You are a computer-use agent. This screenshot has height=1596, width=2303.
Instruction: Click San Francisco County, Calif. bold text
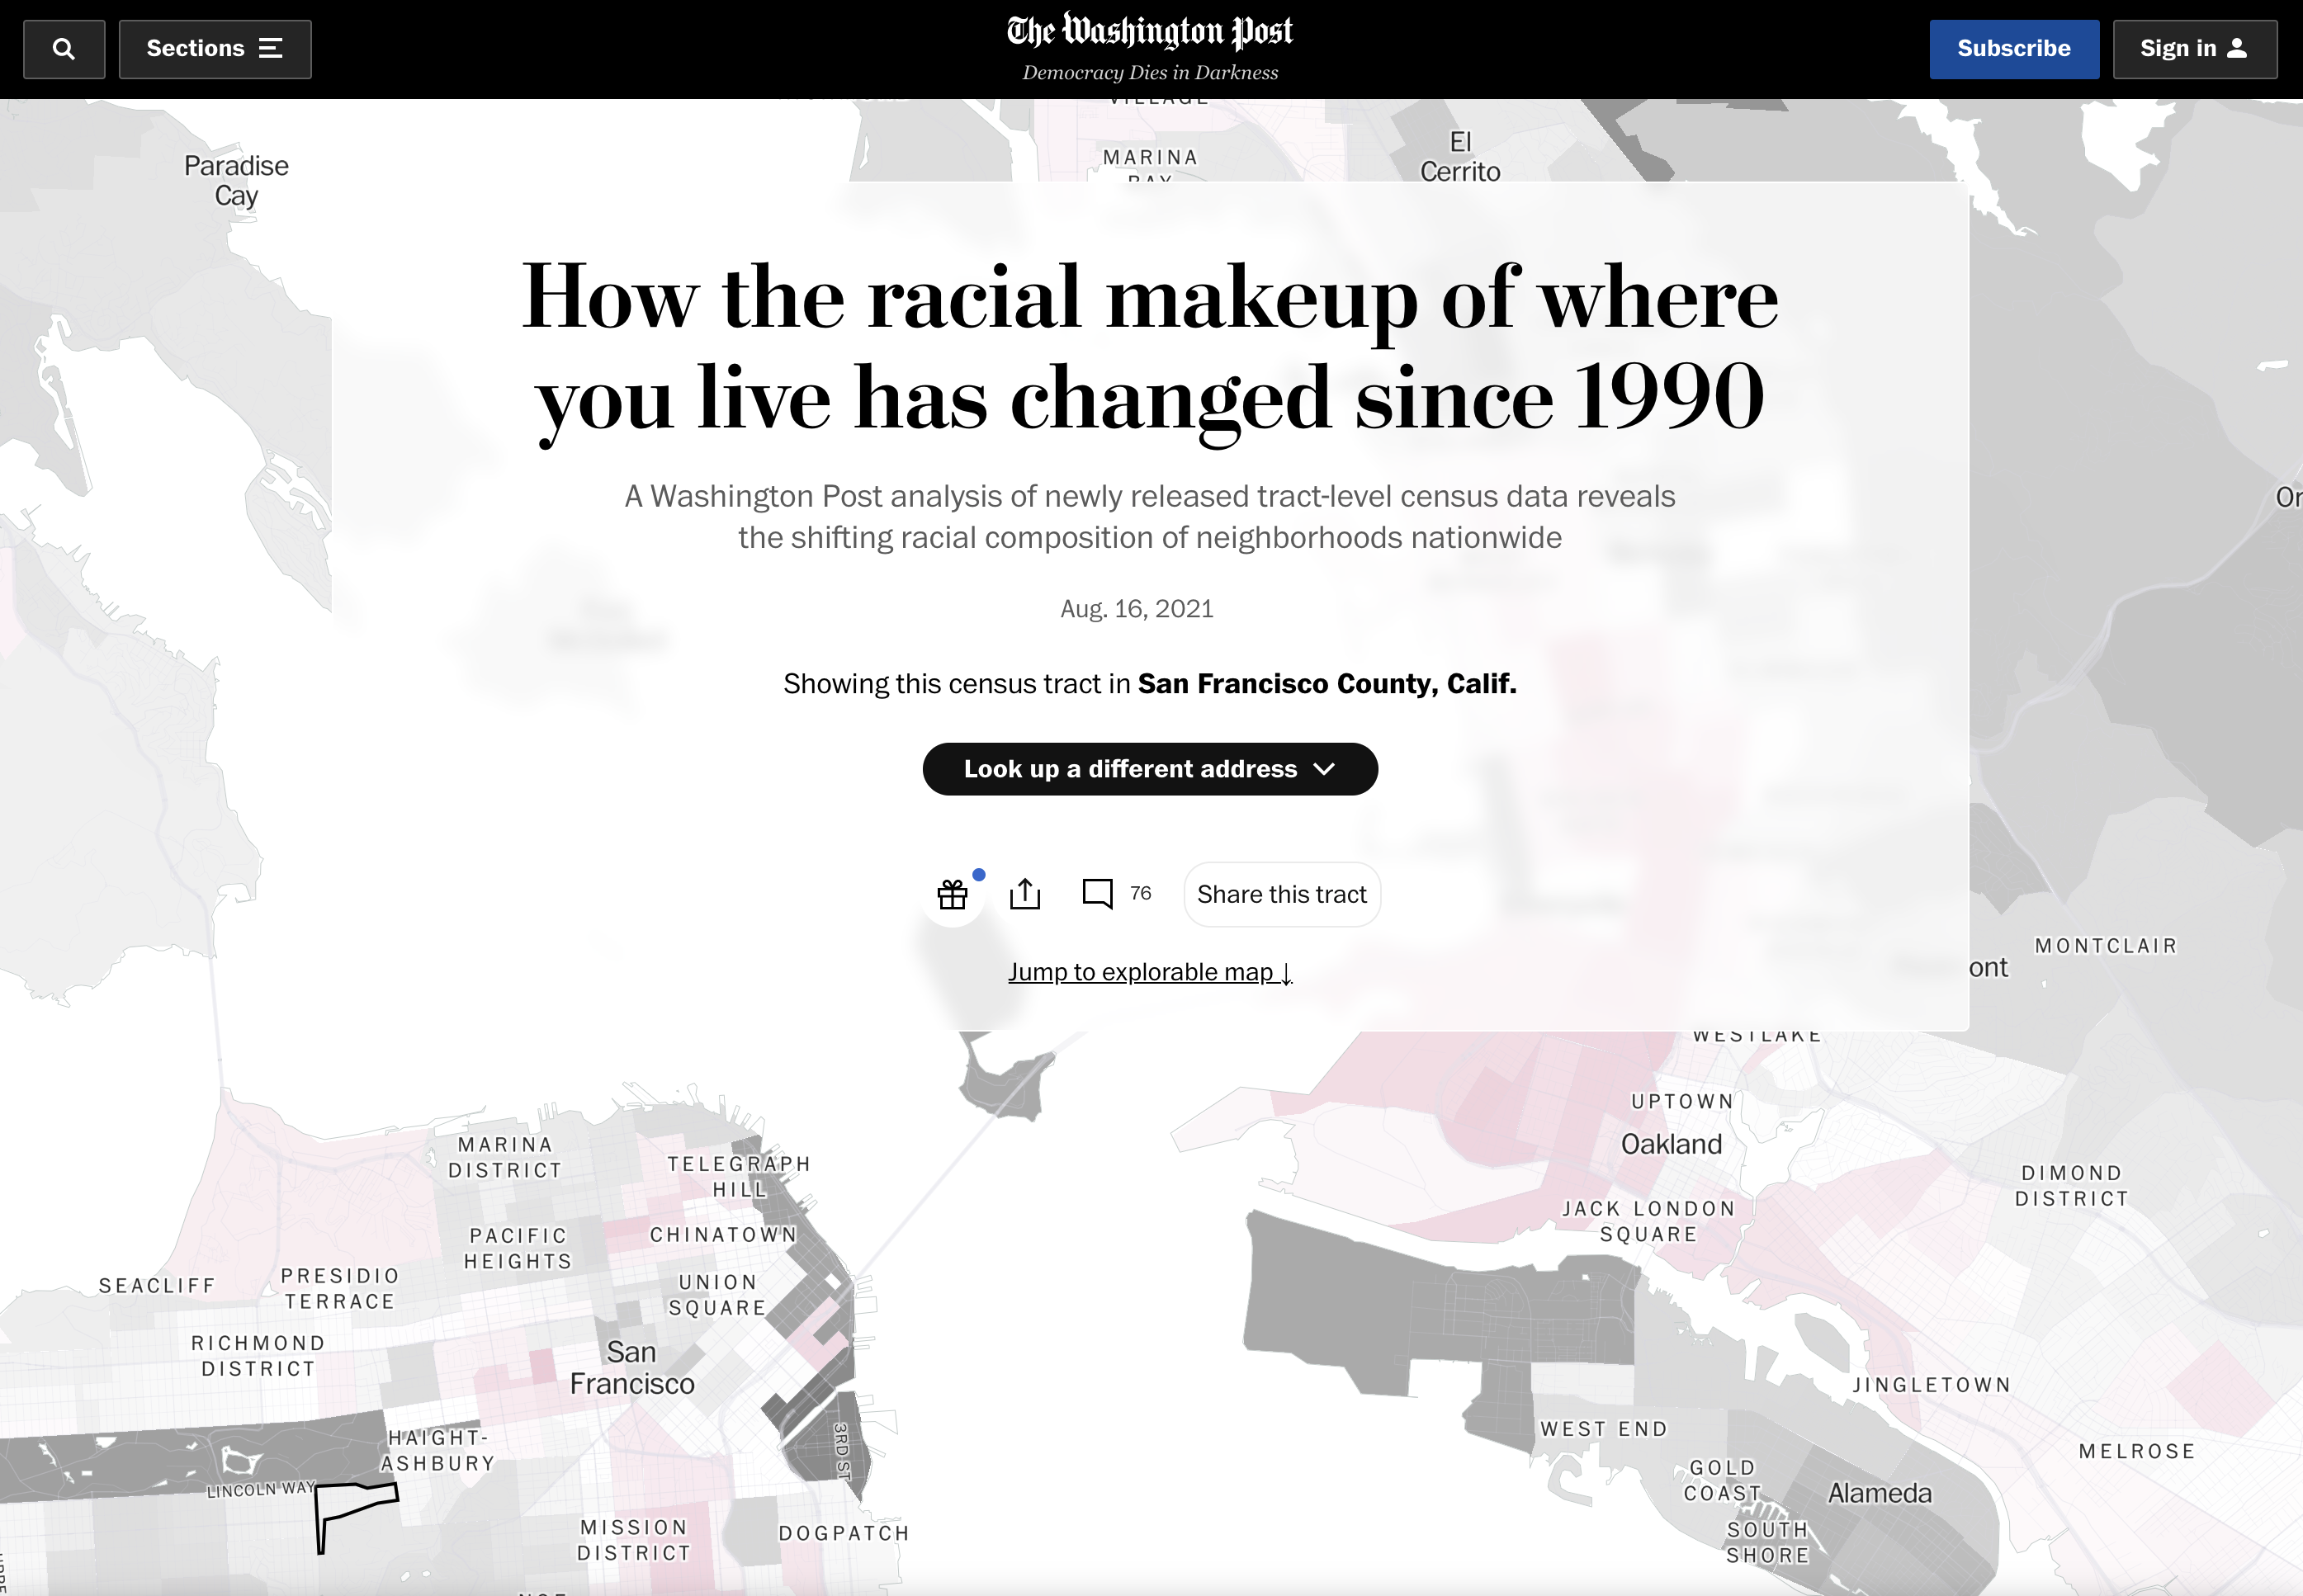pyautogui.click(x=1327, y=684)
